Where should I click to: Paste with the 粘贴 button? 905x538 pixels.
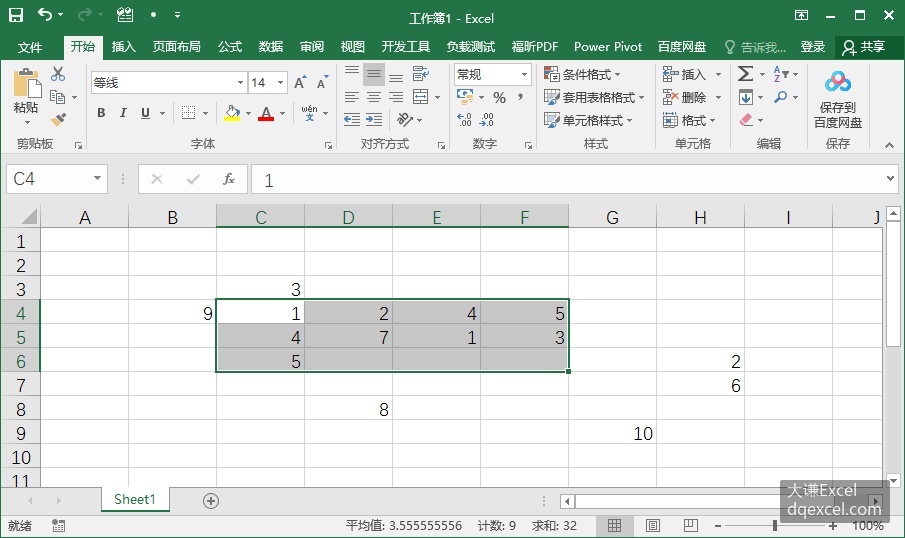(26, 97)
